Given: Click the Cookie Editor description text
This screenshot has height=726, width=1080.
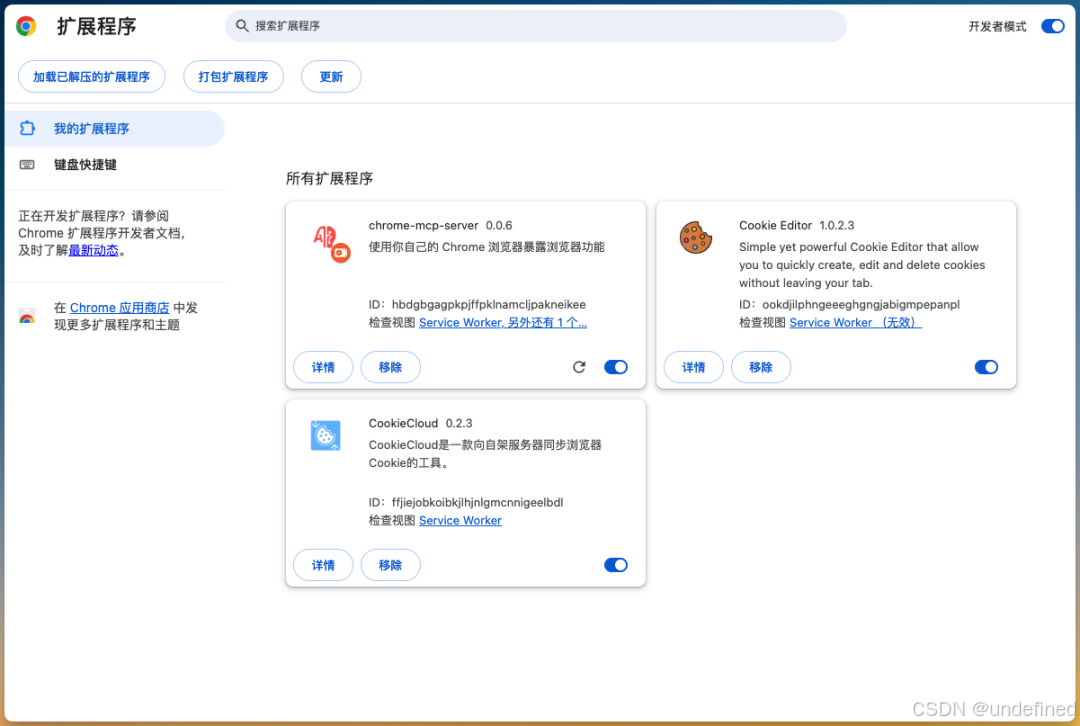Looking at the screenshot, I should coord(862,265).
